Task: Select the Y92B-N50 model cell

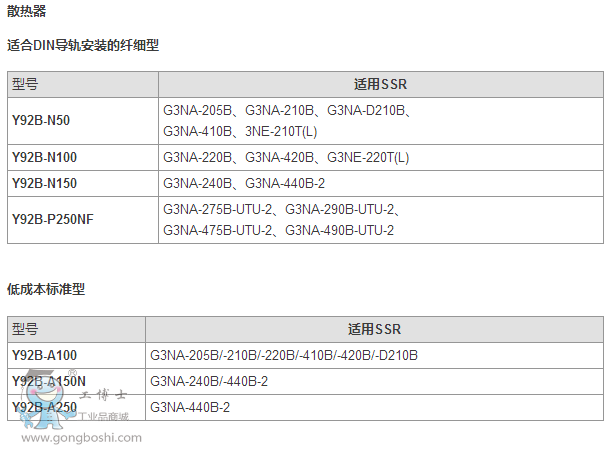Action: click(41, 121)
